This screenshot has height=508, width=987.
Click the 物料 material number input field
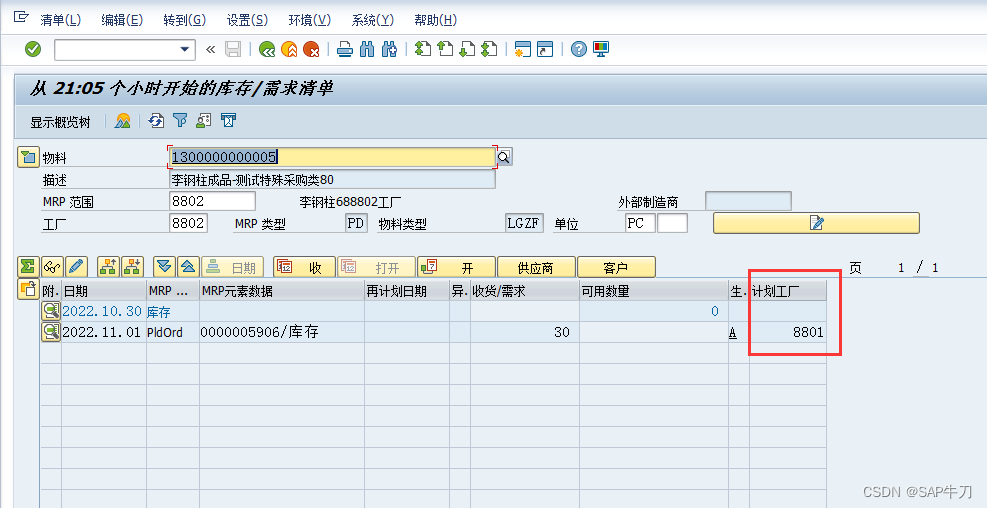(332, 157)
